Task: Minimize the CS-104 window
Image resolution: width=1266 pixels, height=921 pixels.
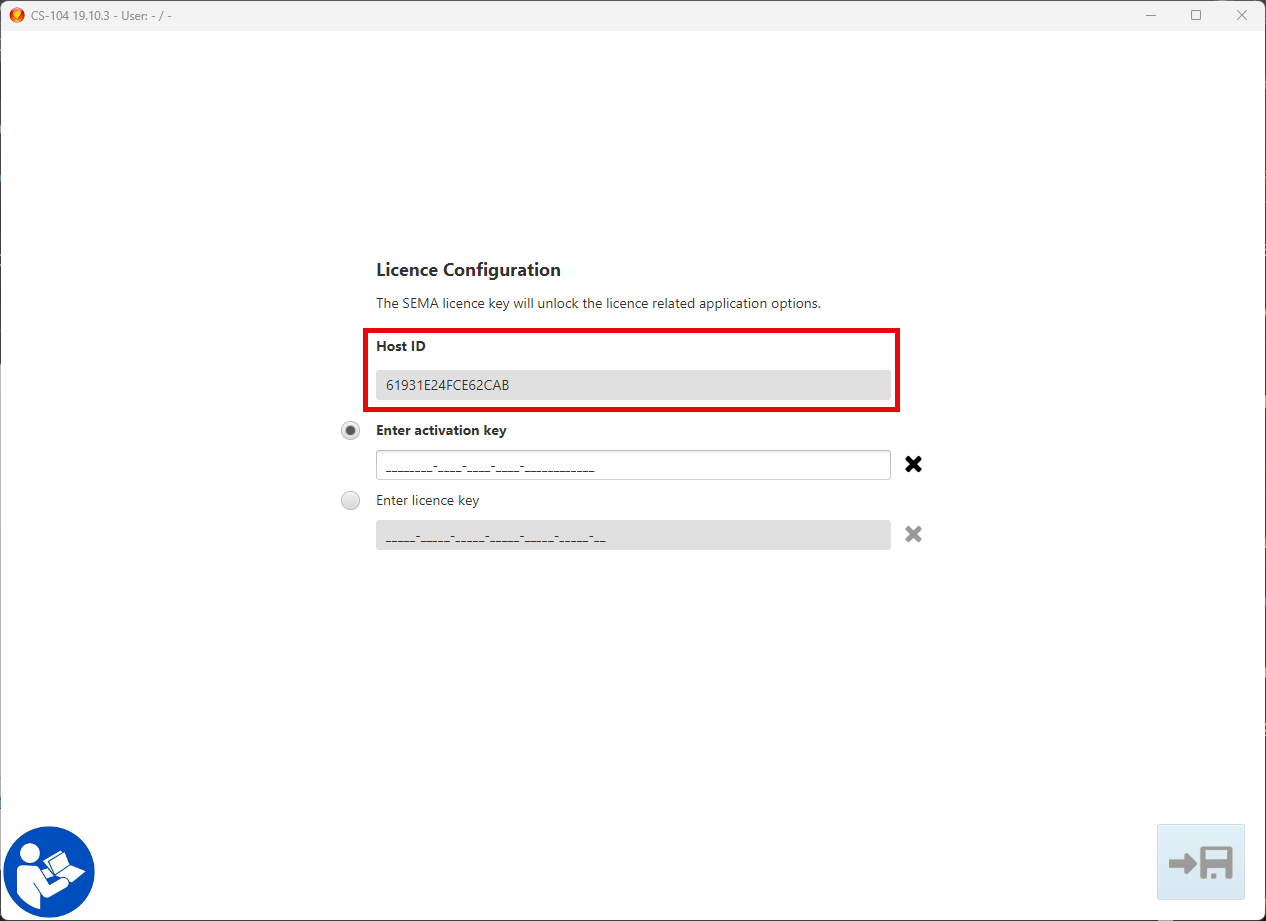Action: click(x=1152, y=16)
